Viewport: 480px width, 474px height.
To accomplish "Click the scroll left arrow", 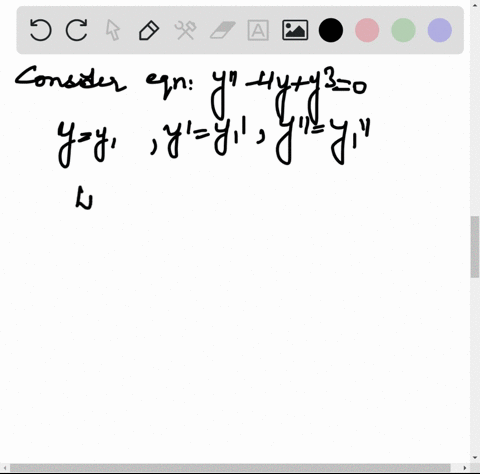I will pyautogui.click(x=4, y=468).
